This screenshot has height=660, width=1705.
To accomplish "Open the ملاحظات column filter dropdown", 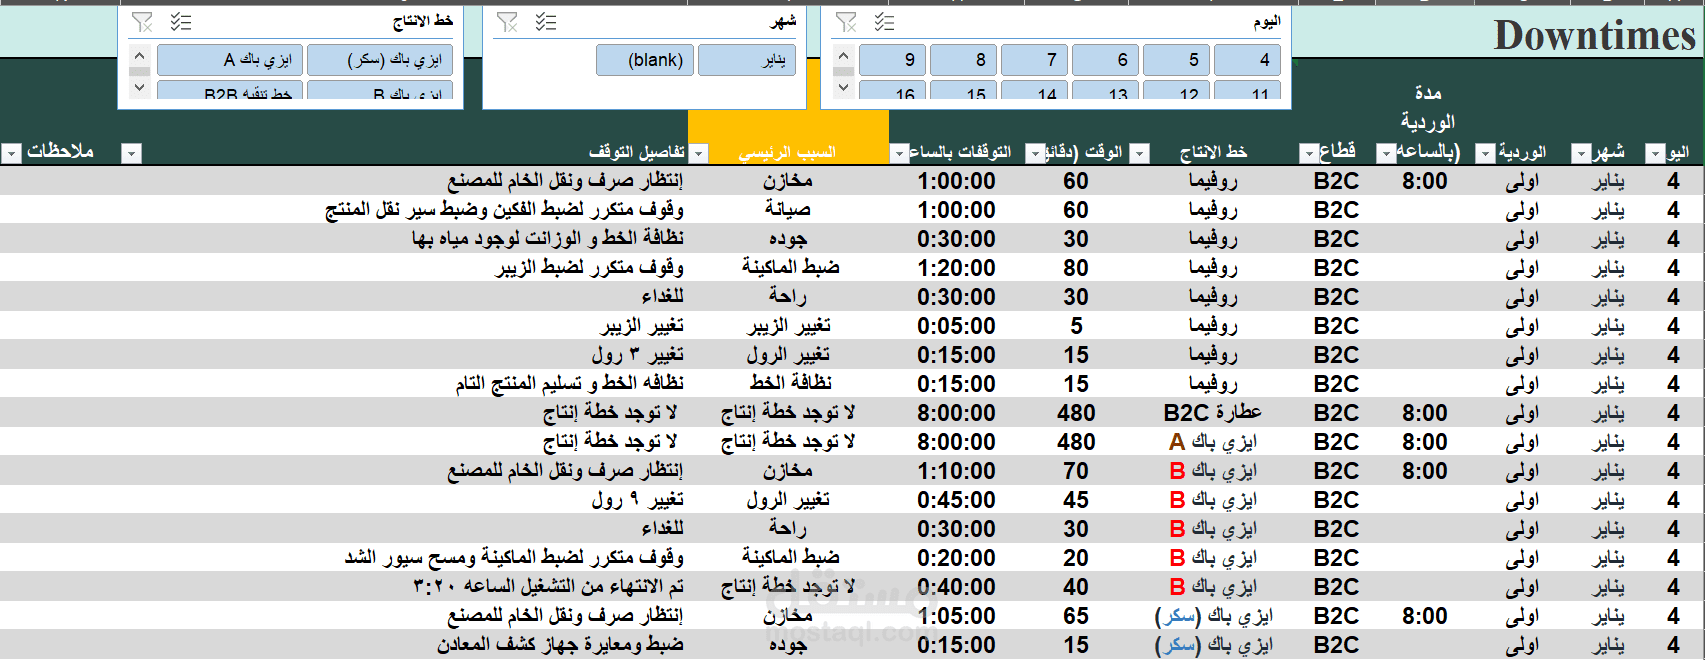I will 11,154.
